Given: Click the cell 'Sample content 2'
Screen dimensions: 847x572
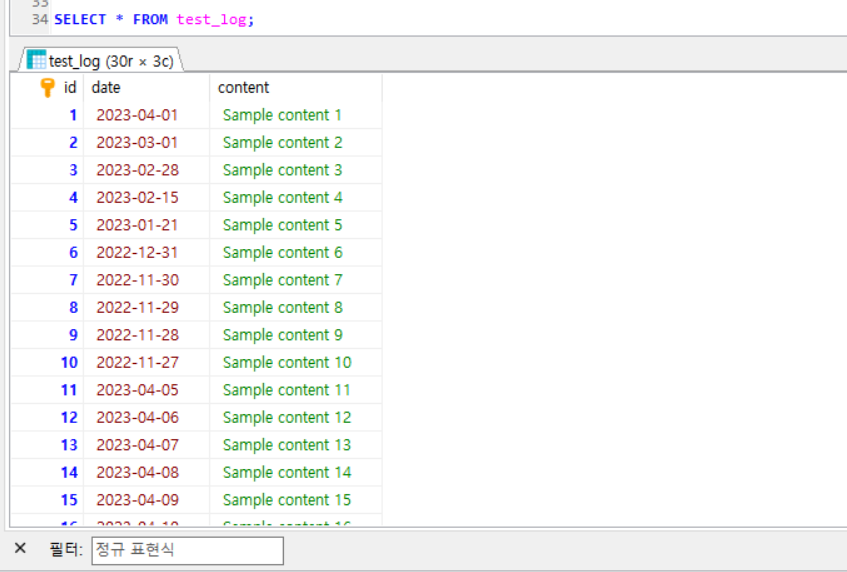Looking at the screenshot, I should pos(296,143).
